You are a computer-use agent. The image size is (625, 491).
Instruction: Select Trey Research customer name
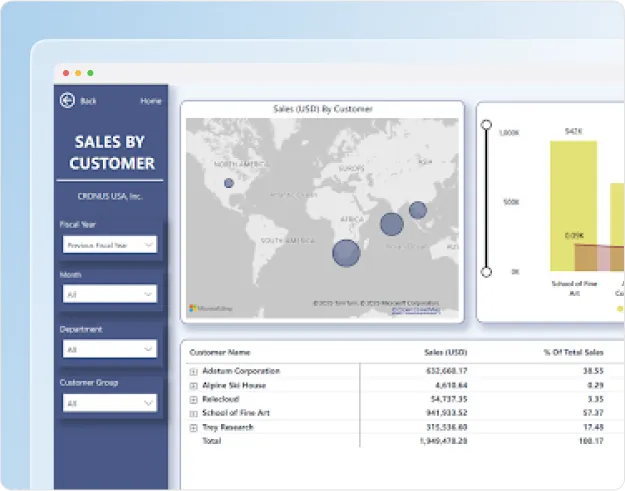(228, 427)
